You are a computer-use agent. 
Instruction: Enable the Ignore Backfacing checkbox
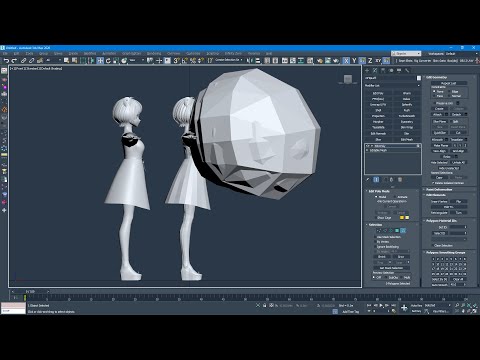pyautogui.click(x=375, y=247)
